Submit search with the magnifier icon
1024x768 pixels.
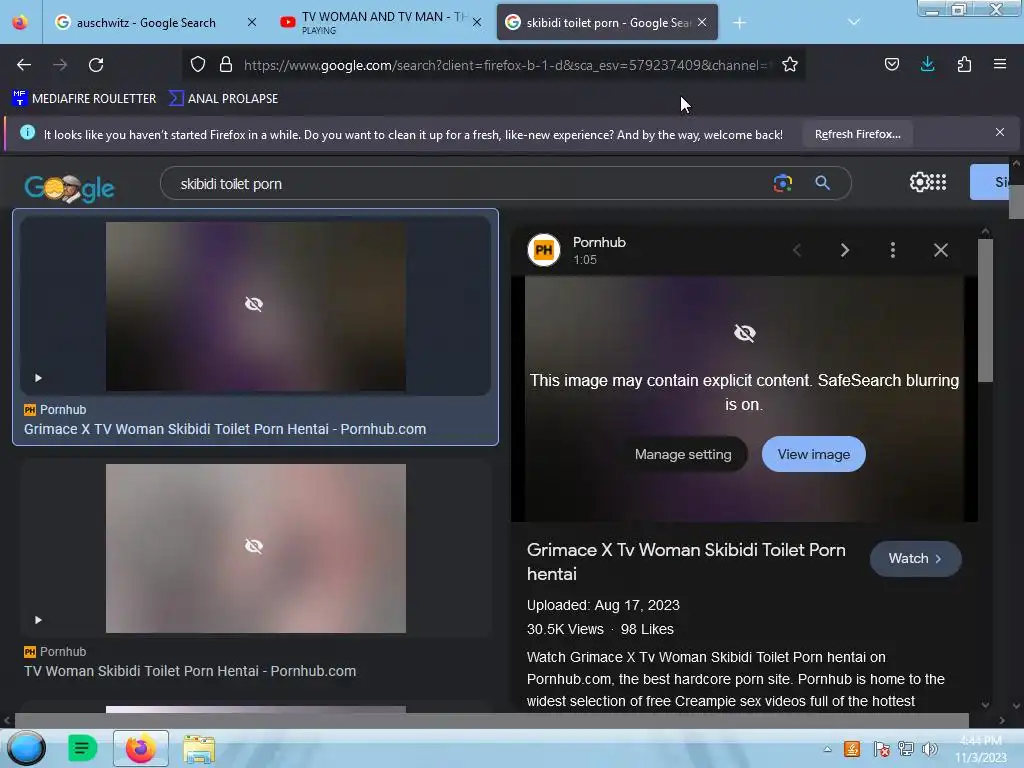point(822,183)
